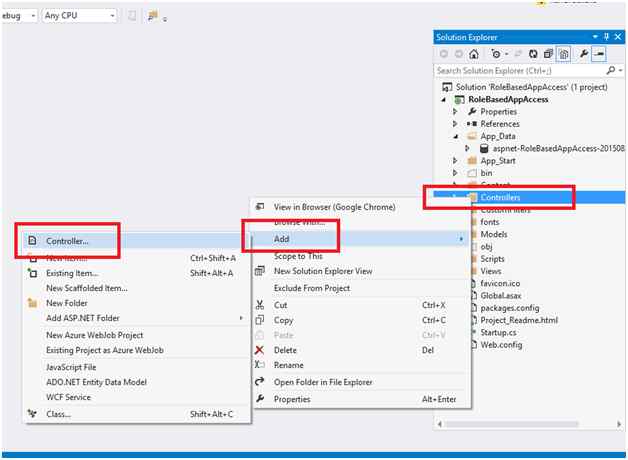Open the Add submenu
Viewport: 628px width, 460px height.
click(360, 239)
